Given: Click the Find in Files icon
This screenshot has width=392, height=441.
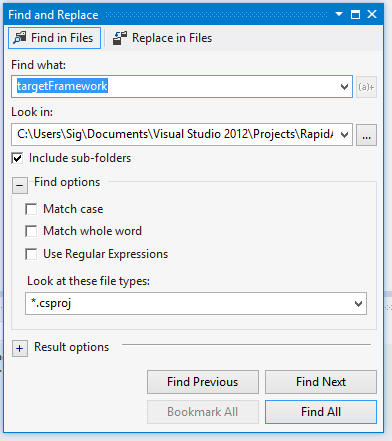Looking at the screenshot, I should pyautogui.click(x=20, y=38).
